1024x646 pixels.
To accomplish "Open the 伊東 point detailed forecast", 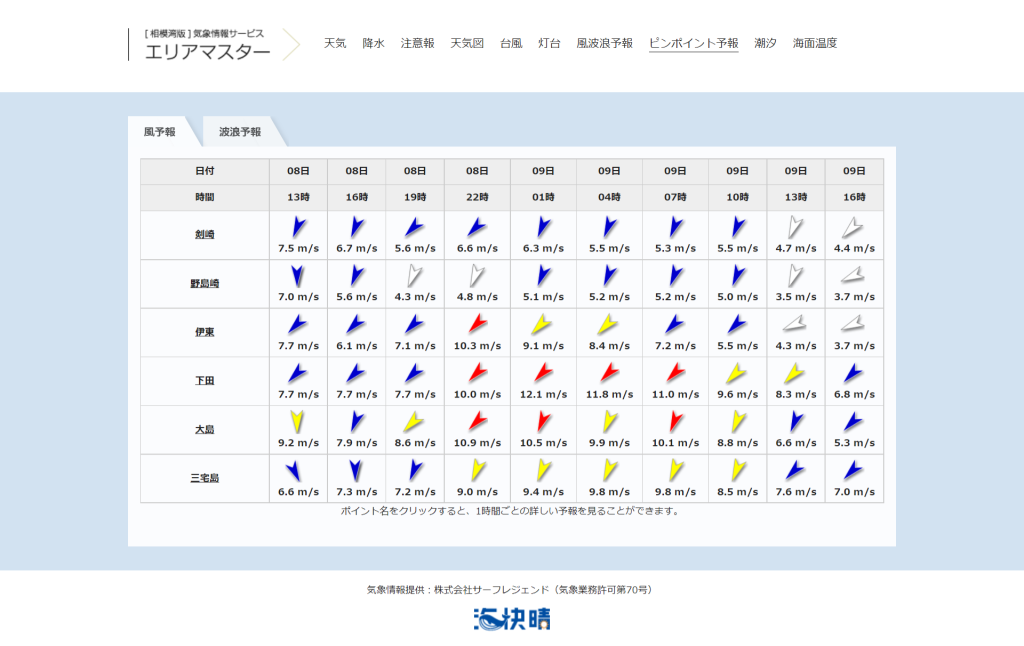I will tap(204, 332).
